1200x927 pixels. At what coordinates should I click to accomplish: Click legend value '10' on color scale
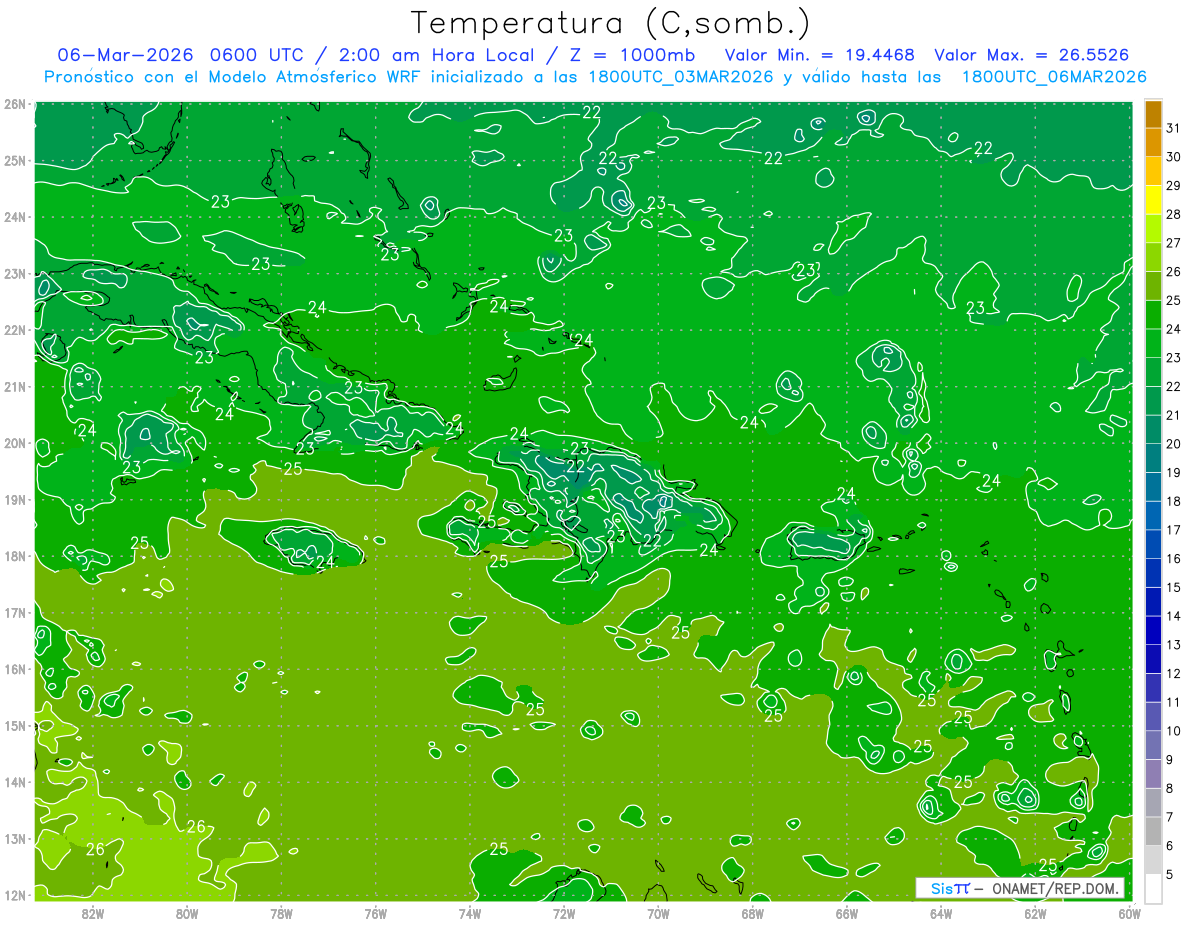1173,731
